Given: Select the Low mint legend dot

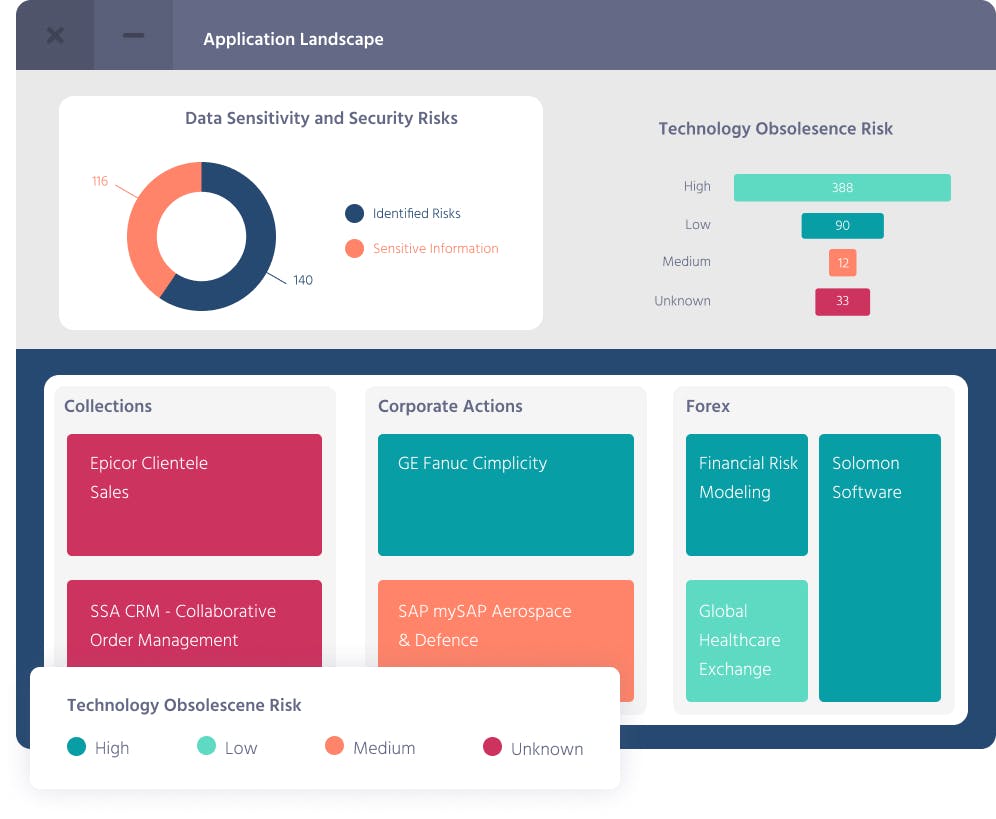Looking at the screenshot, I should click(206, 745).
